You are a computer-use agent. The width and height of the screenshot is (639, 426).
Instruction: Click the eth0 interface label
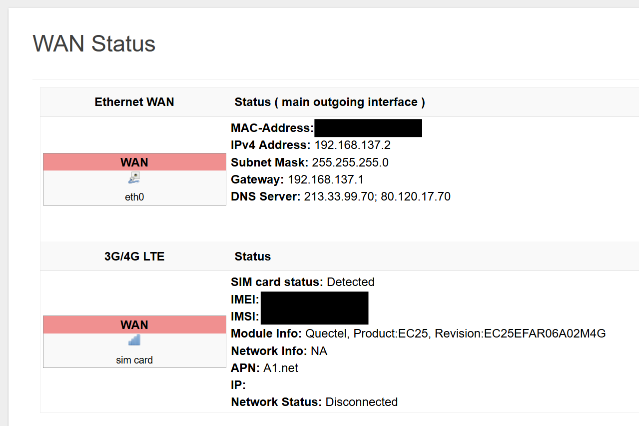point(134,197)
